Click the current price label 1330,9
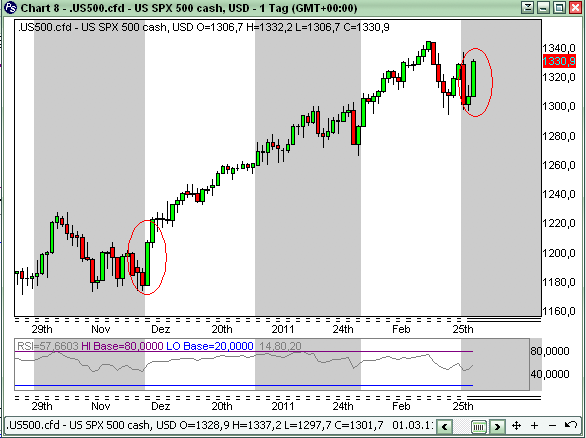Viewport: 586px width, 438px height. (559, 61)
